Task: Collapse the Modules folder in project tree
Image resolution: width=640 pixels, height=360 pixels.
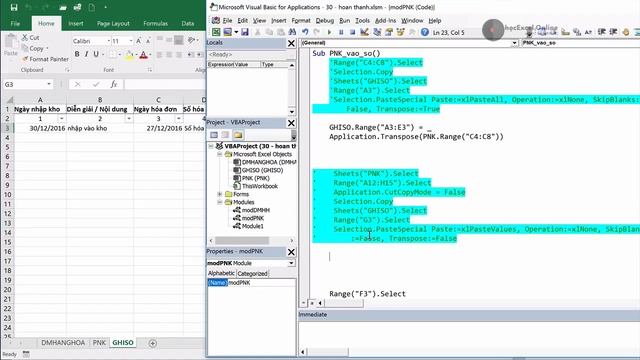Action: click(220, 202)
